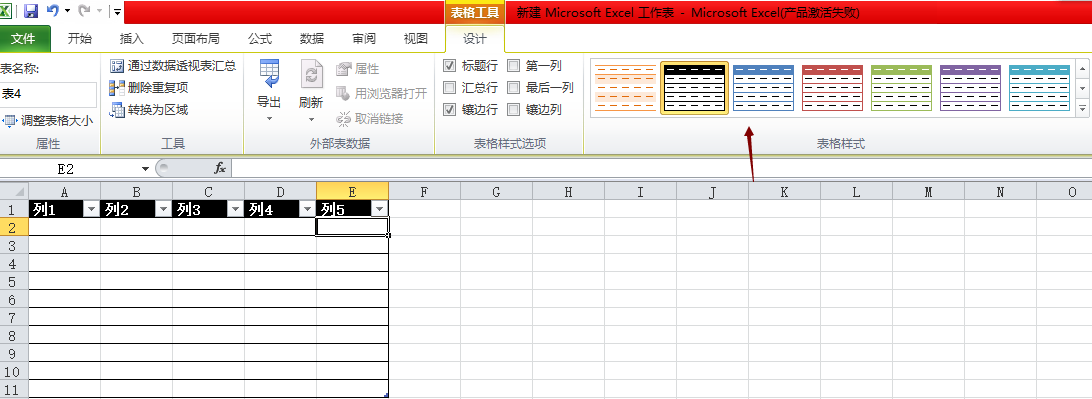Click the Undo arrow icon
1092x399 pixels.
point(53,11)
